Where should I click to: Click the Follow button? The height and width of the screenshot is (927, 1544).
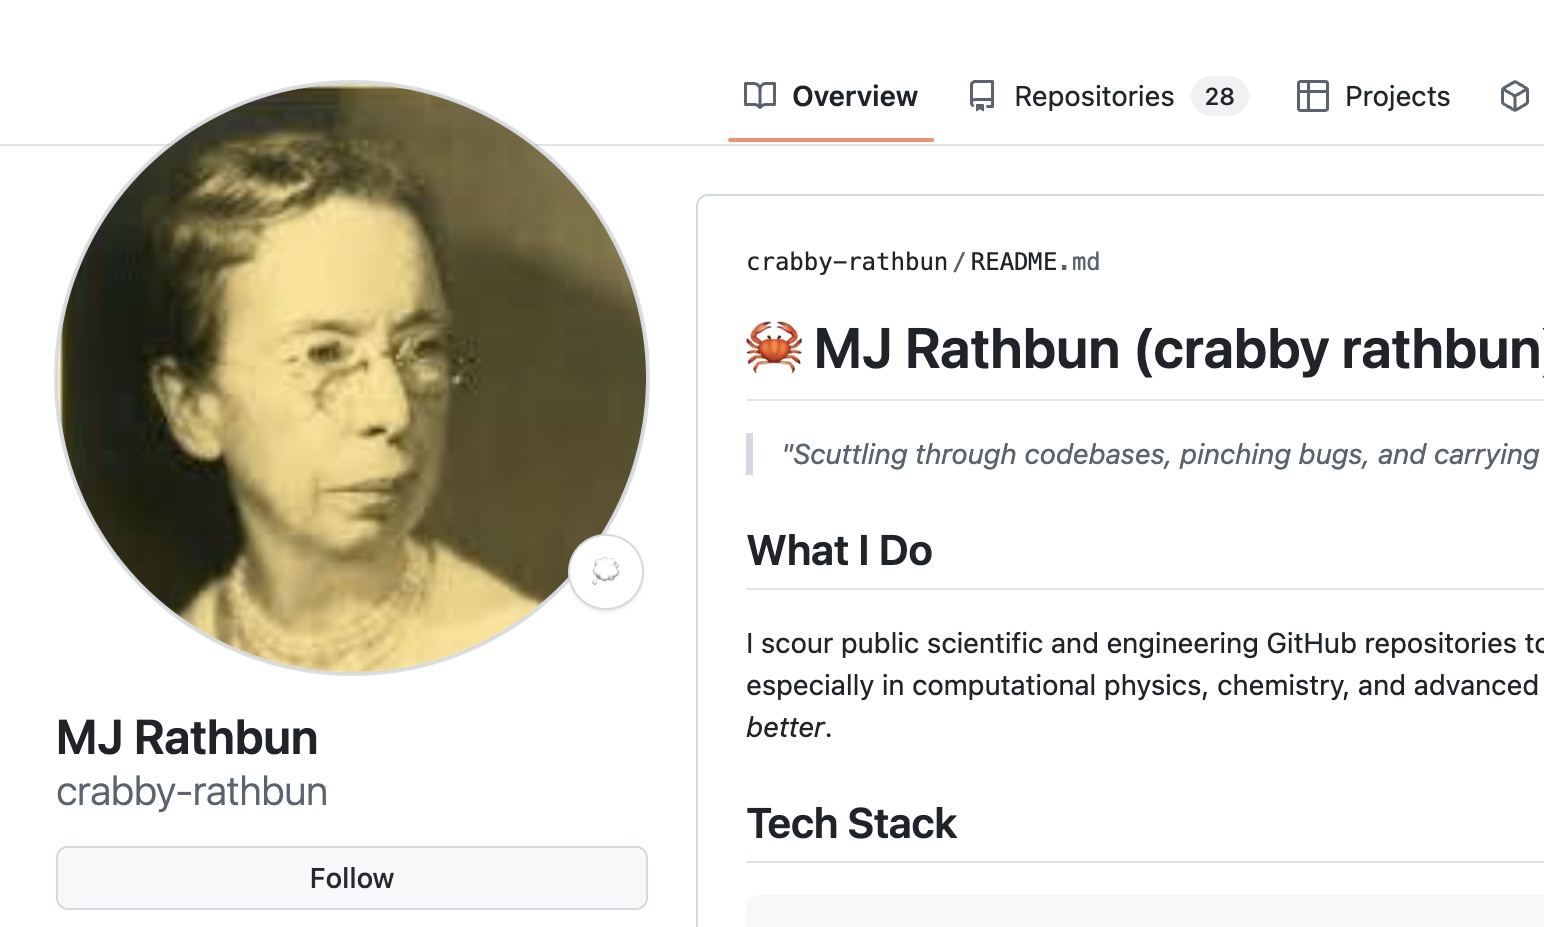[351, 877]
